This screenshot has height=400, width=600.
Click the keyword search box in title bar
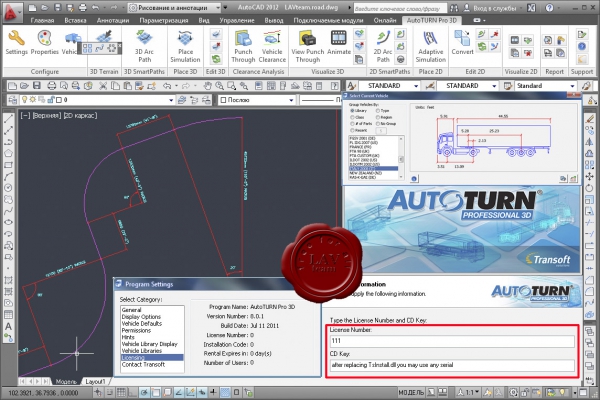[400, 8]
